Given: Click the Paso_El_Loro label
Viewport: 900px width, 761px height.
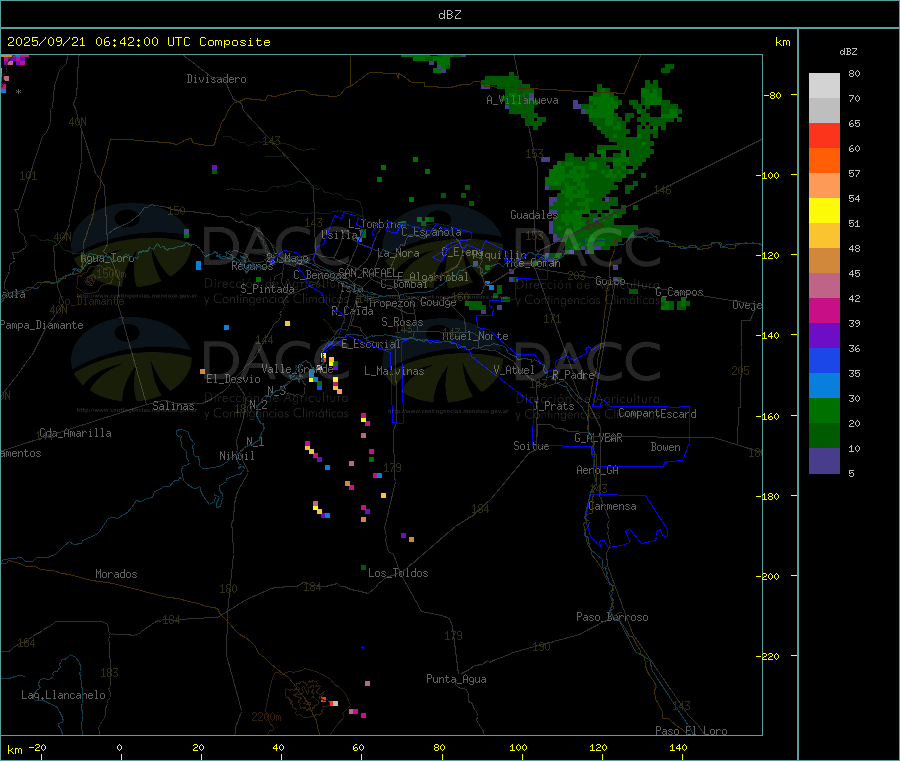Looking at the screenshot, I should (x=691, y=731).
